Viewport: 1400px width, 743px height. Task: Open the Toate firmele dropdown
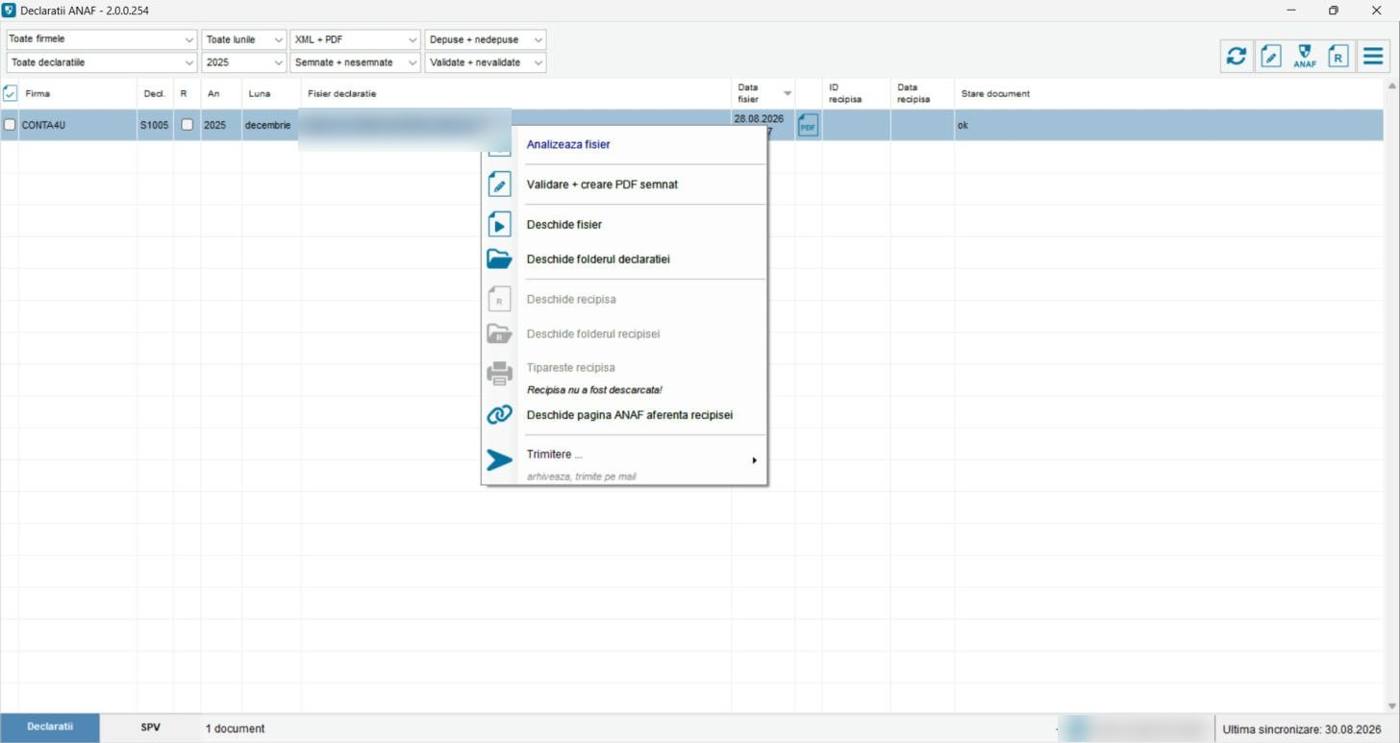[101, 40]
